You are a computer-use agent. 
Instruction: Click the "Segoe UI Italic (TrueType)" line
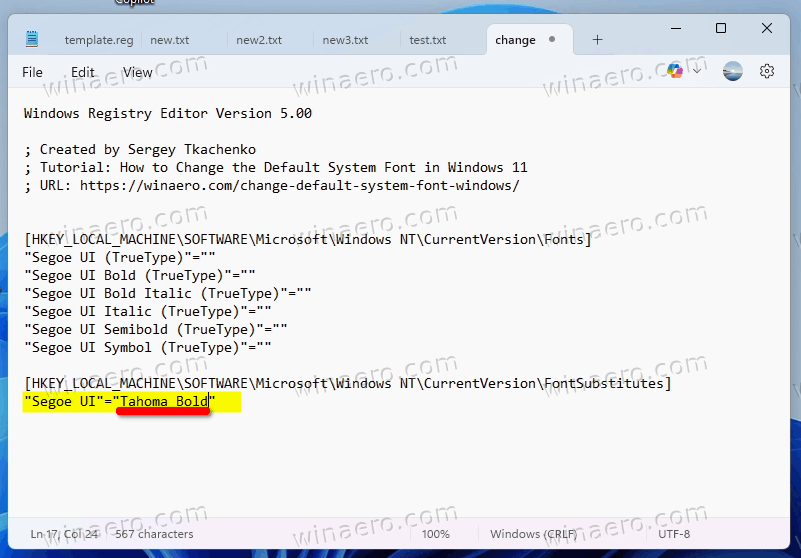(148, 311)
